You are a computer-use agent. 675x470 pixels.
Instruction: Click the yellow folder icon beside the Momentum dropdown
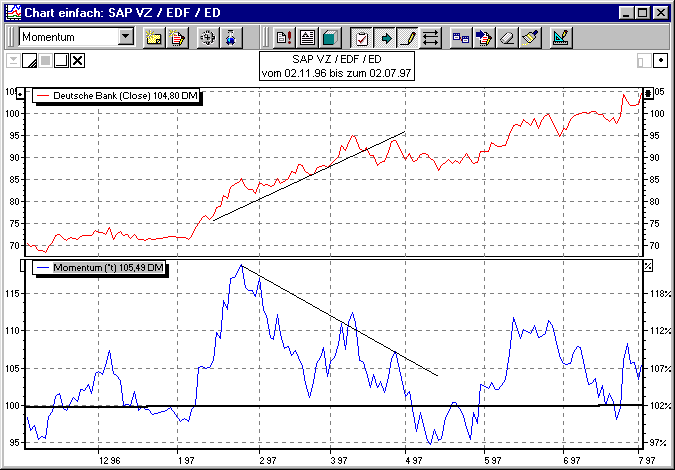[154, 38]
